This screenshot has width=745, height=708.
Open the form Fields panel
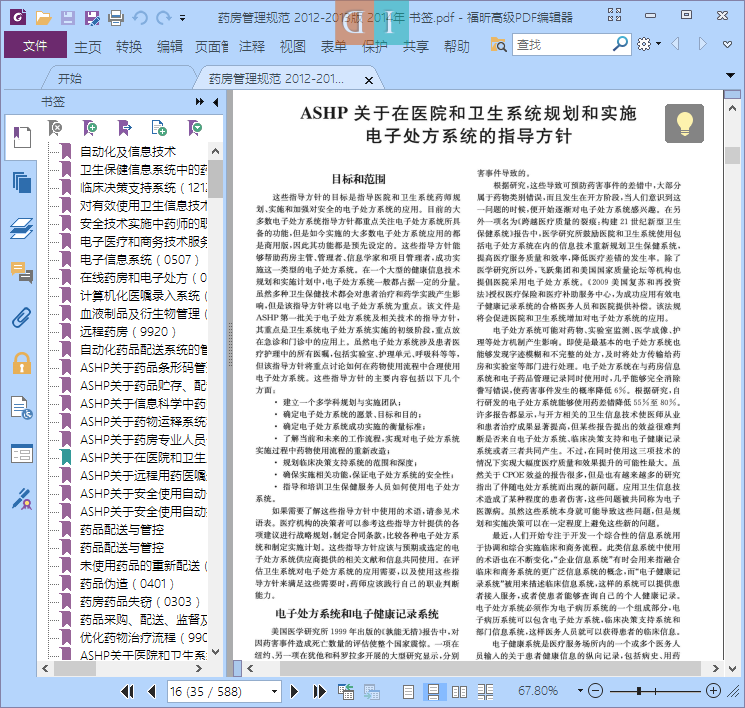[22, 453]
